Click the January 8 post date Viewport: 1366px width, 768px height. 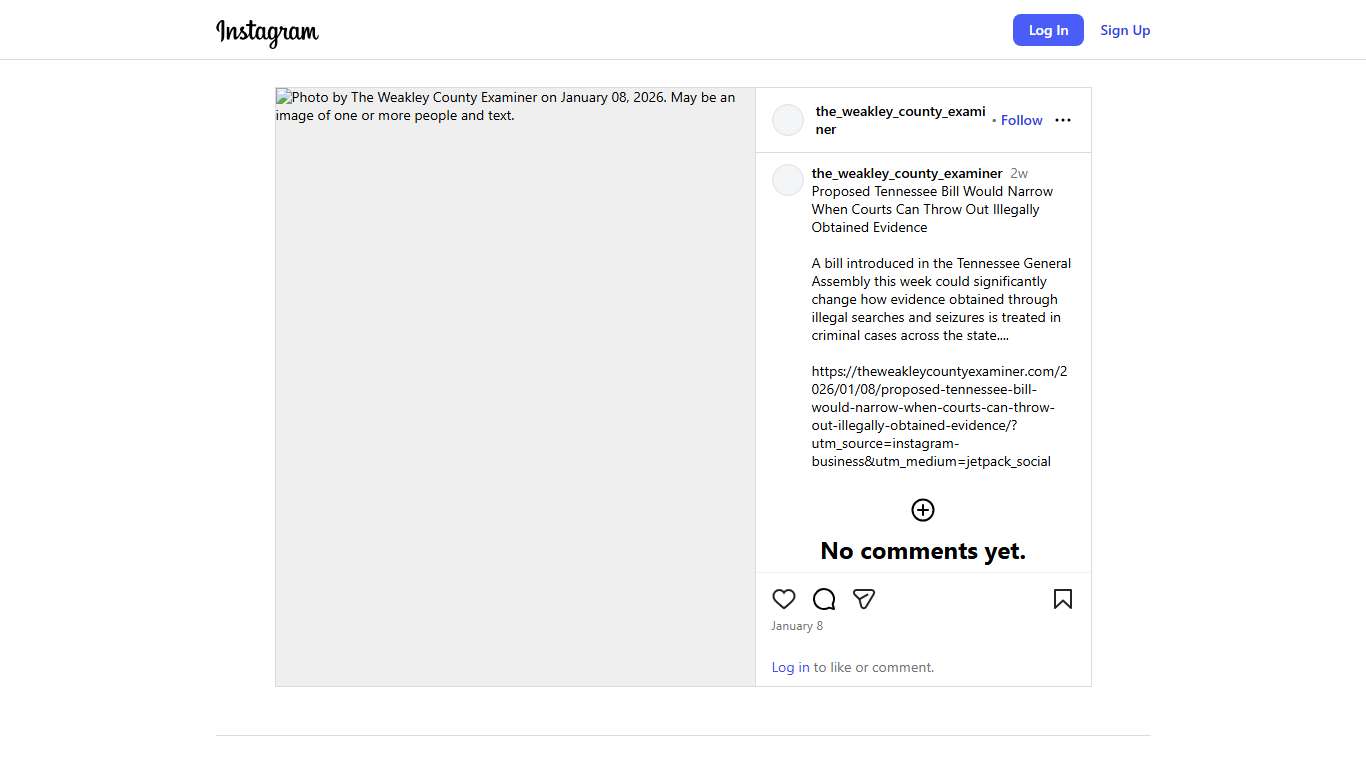797,626
